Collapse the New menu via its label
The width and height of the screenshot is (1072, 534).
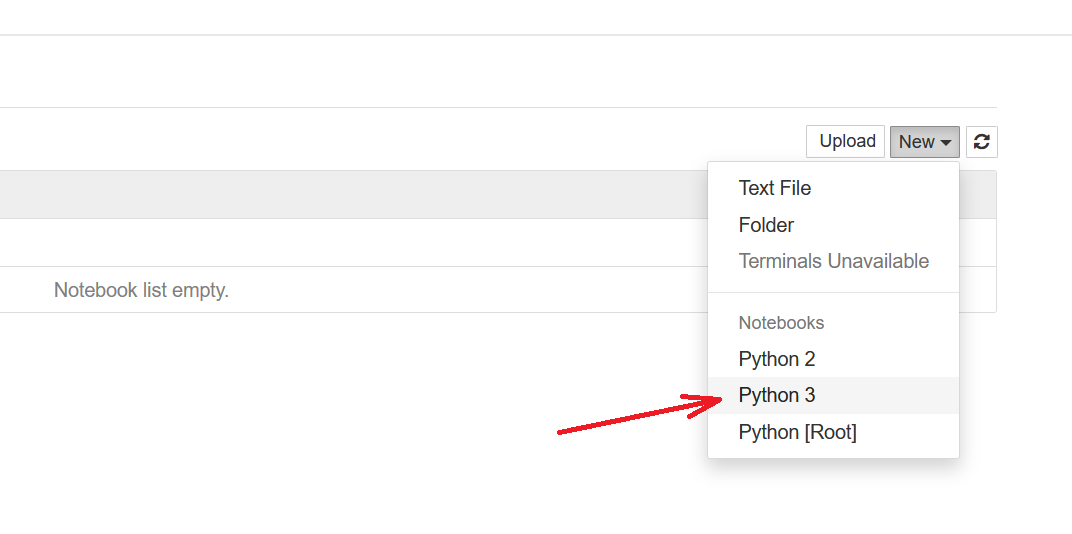point(916,142)
